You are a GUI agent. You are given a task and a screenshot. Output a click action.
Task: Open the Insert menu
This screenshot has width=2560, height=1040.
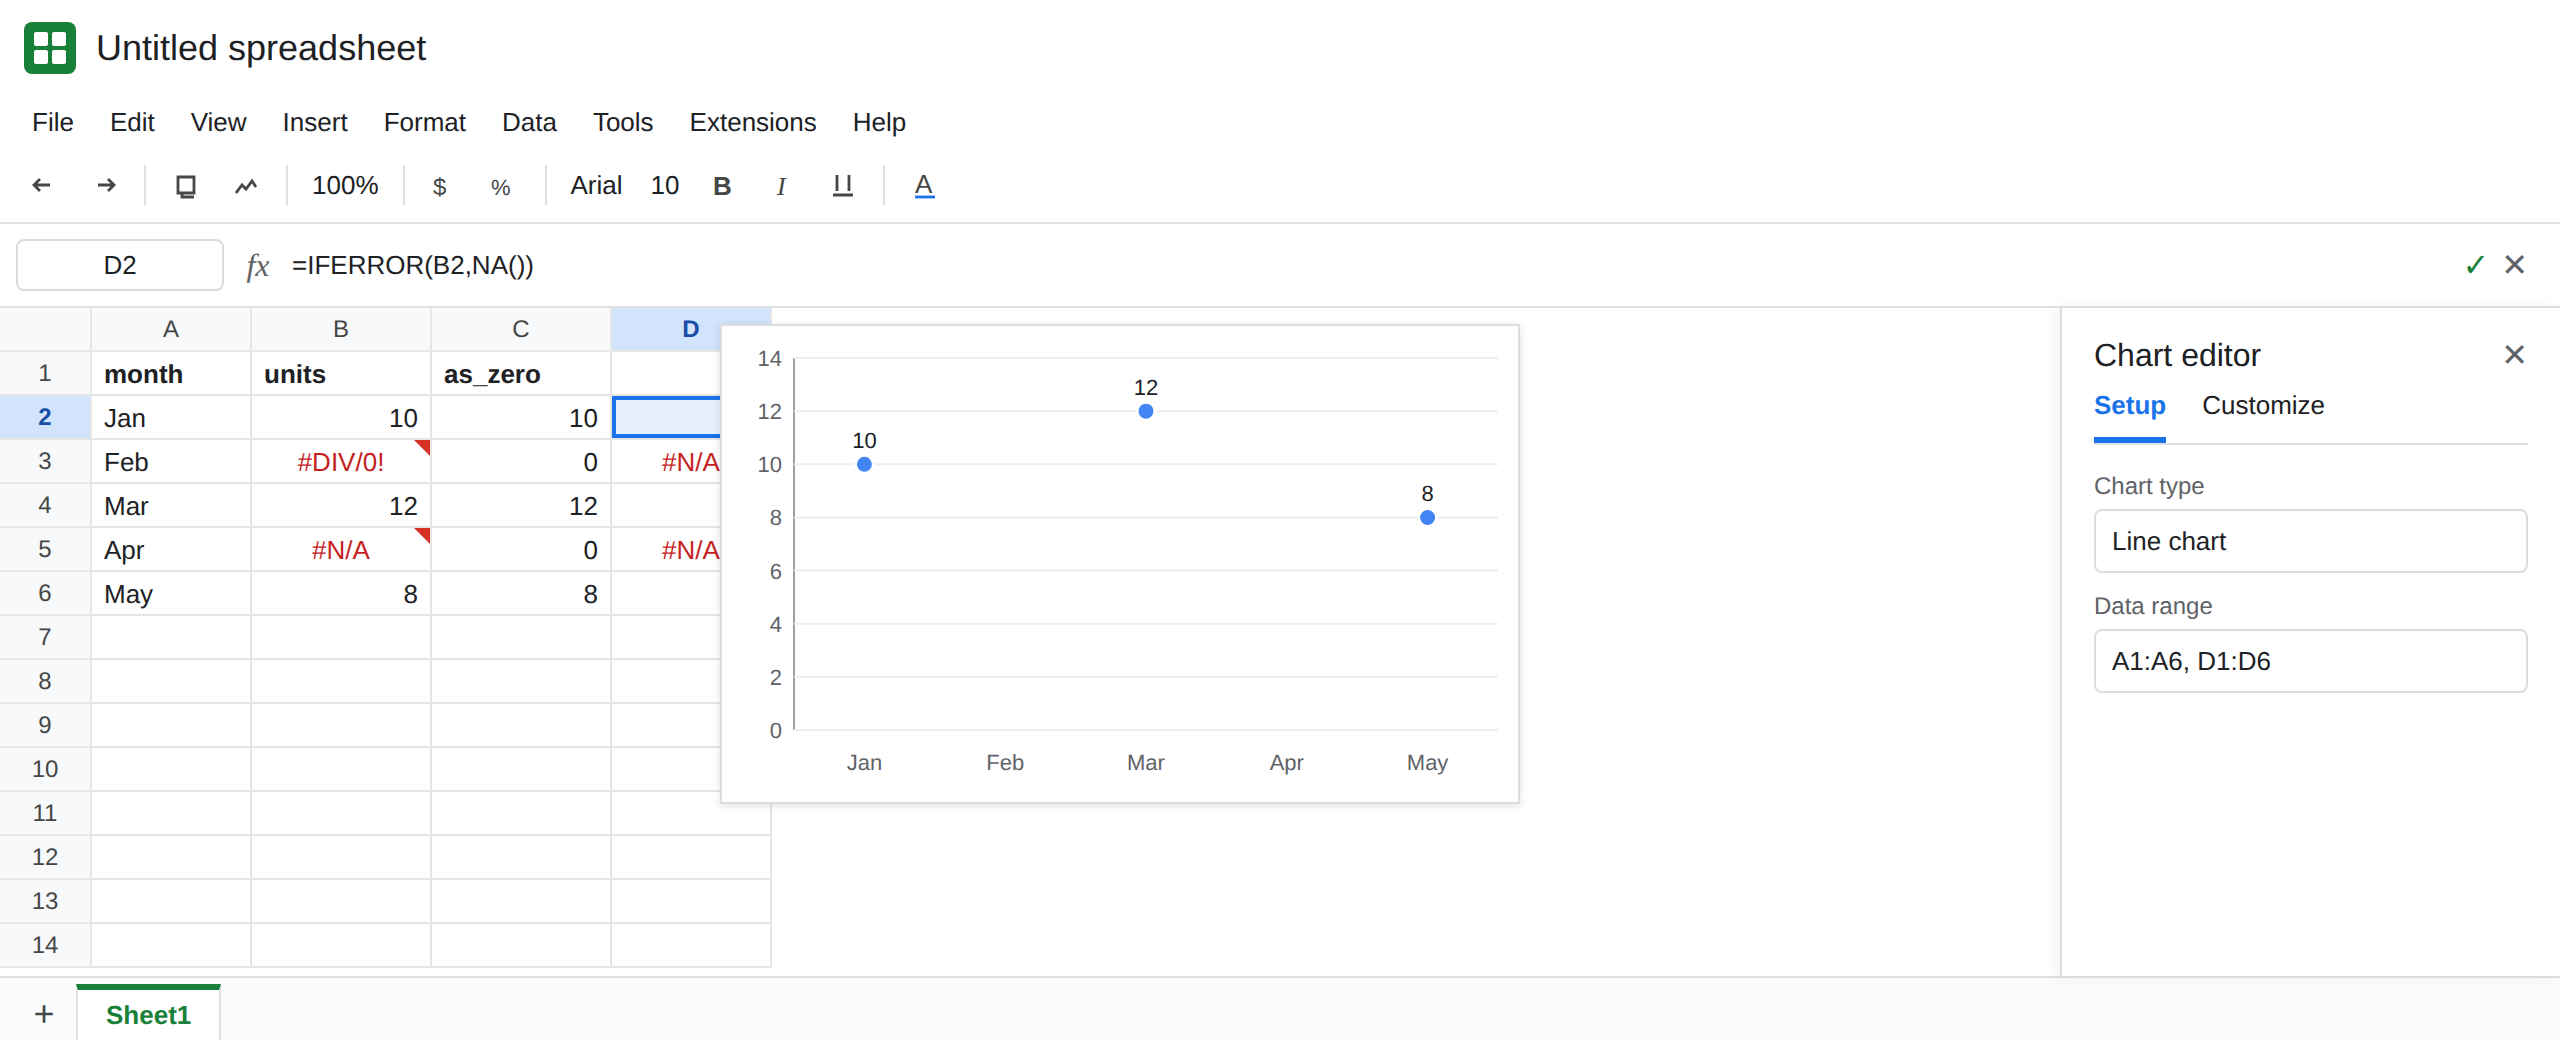pyautogui.click(x=315, y=122)
